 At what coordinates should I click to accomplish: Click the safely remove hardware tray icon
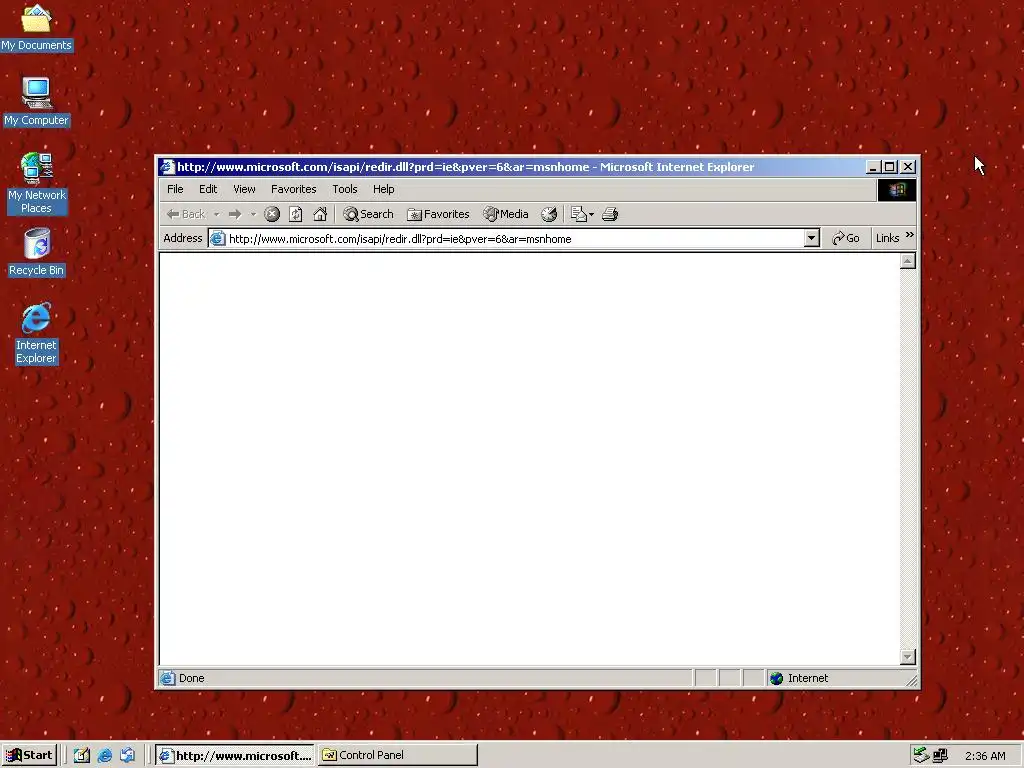[921, 756]
